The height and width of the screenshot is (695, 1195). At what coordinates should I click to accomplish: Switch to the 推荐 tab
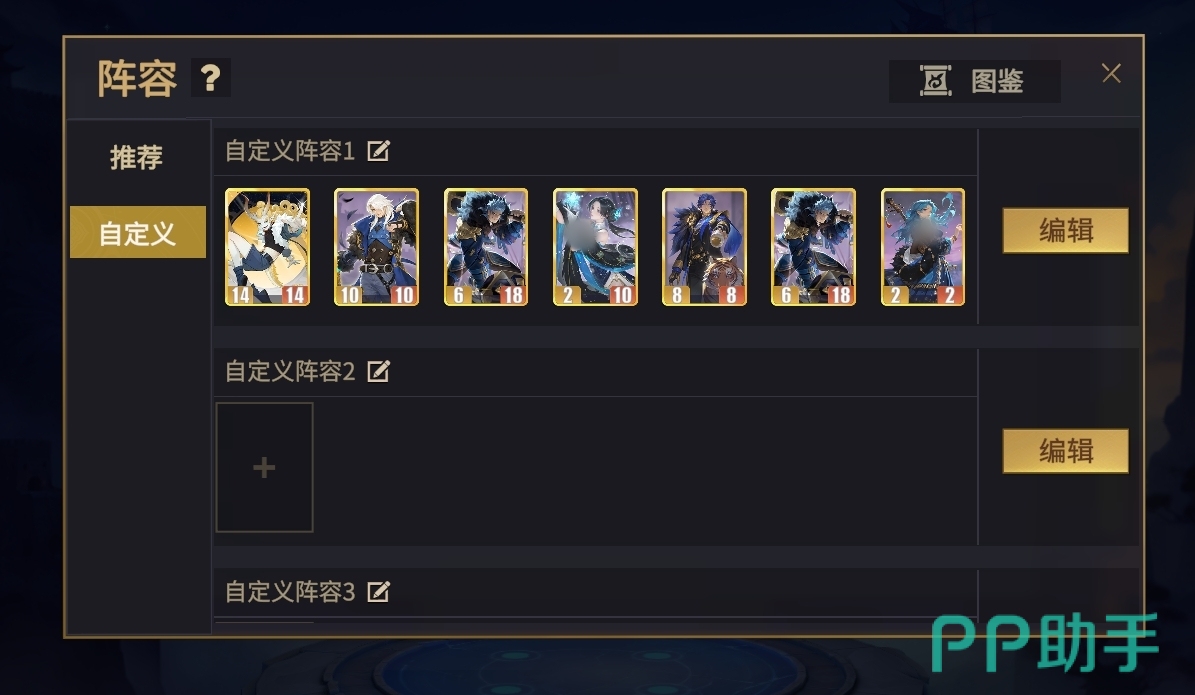[x=137, y=157]
